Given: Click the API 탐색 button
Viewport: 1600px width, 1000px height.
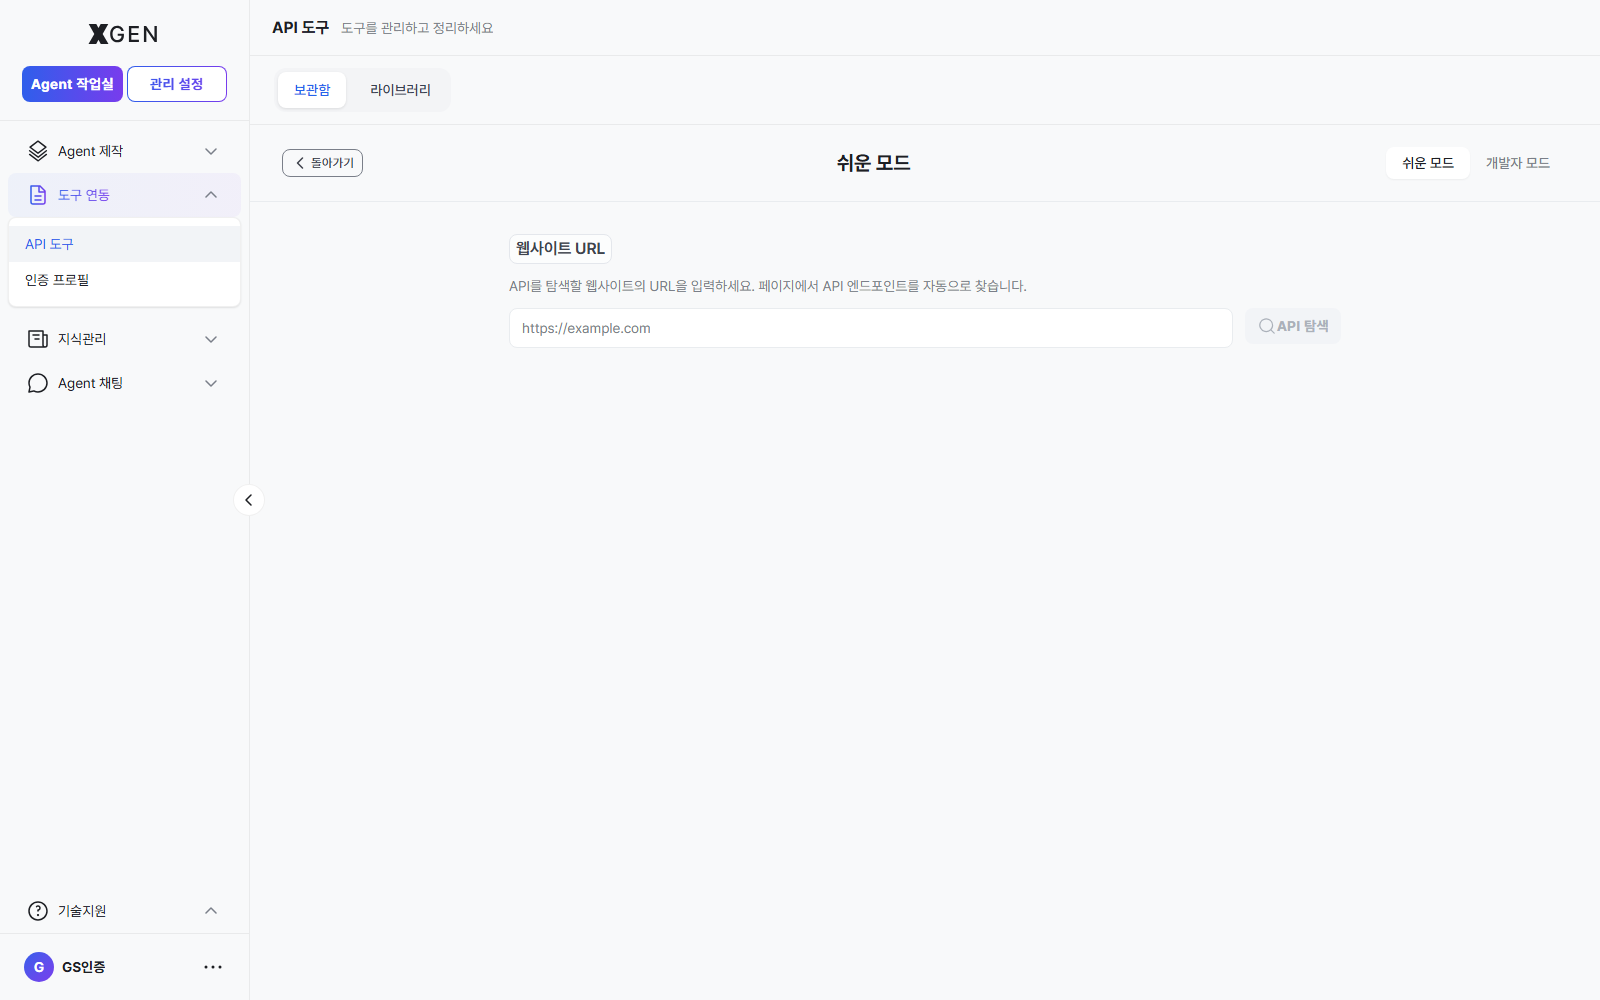Looking at the screenshot, I should tap(1293, 326).
